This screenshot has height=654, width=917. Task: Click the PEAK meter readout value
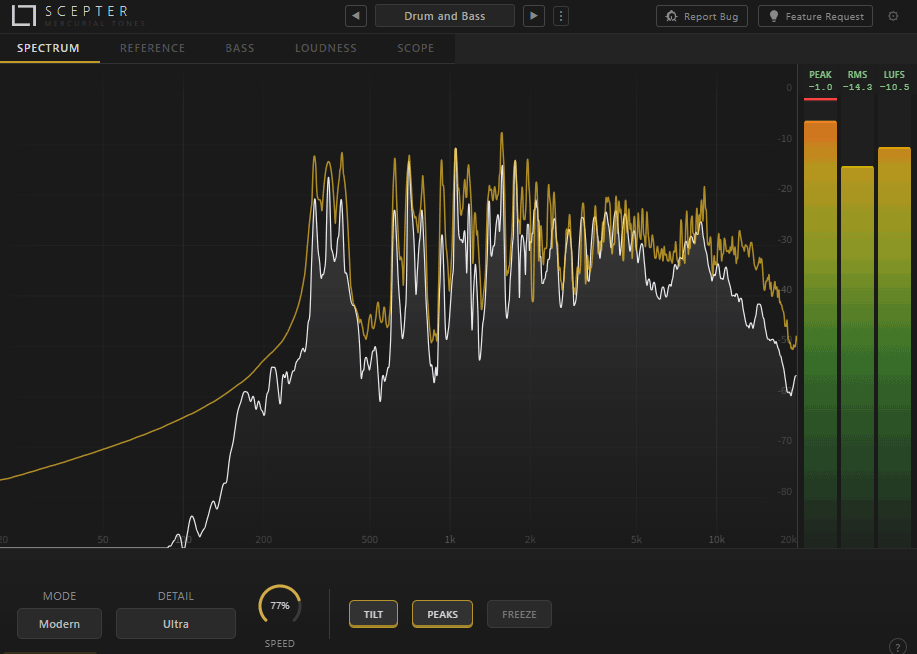point(820,87)
